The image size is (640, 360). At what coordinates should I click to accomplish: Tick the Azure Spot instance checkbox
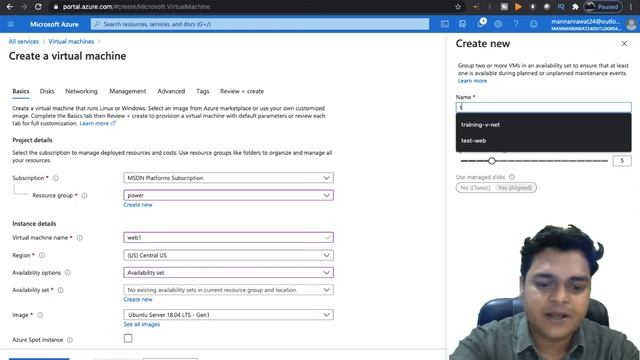click(128, 338)
